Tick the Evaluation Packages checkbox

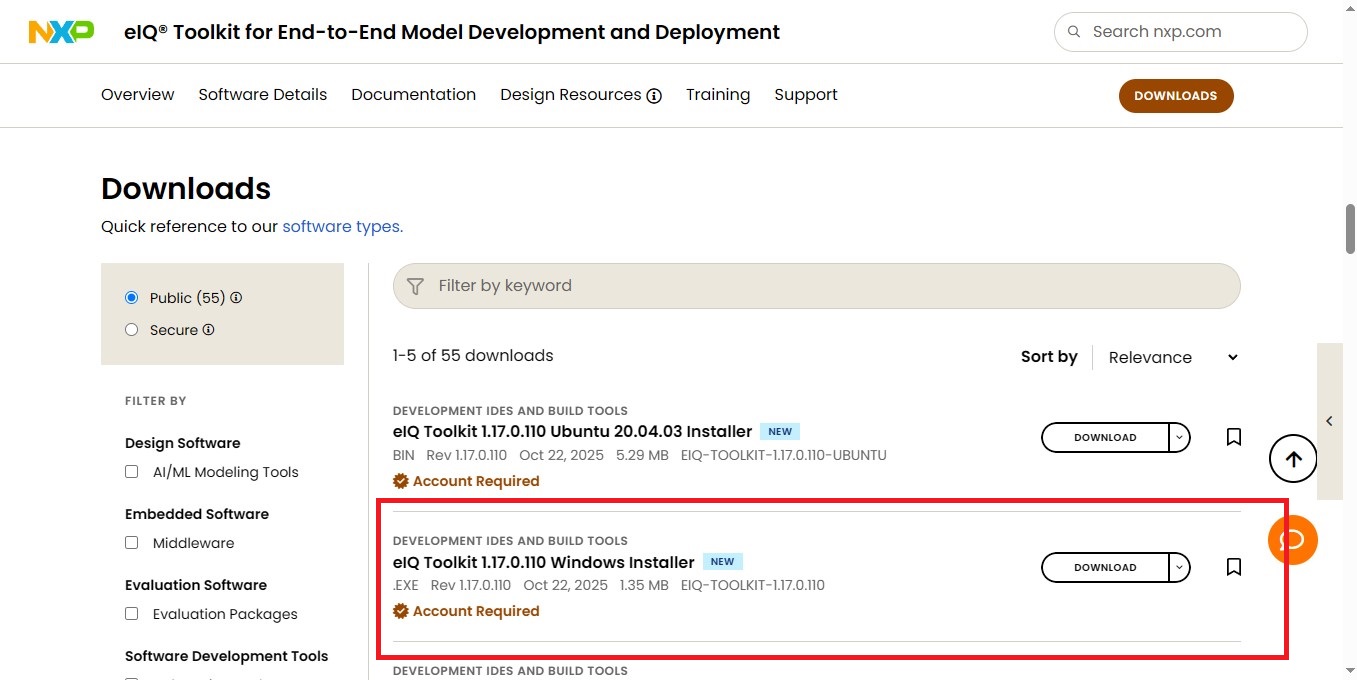[131, 614]
